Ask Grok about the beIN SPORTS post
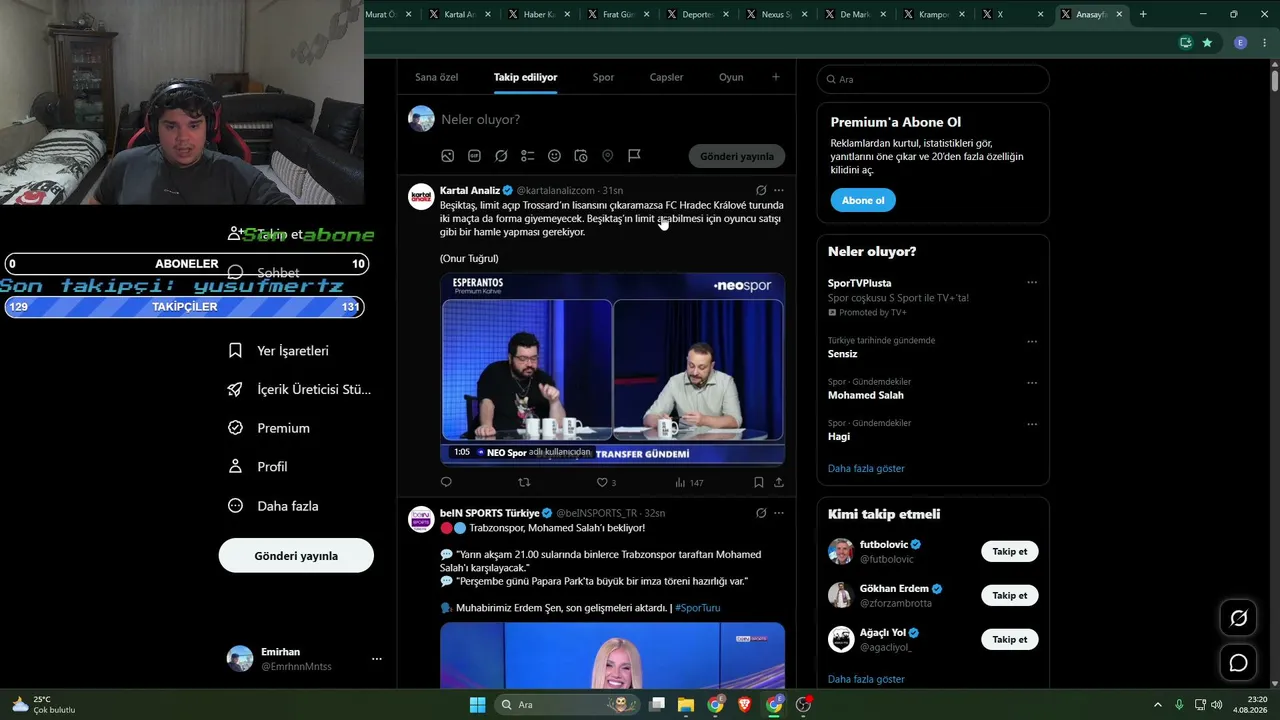This screenshot has height=720, width=1280. pyautogui.click(x=761, y=513)
